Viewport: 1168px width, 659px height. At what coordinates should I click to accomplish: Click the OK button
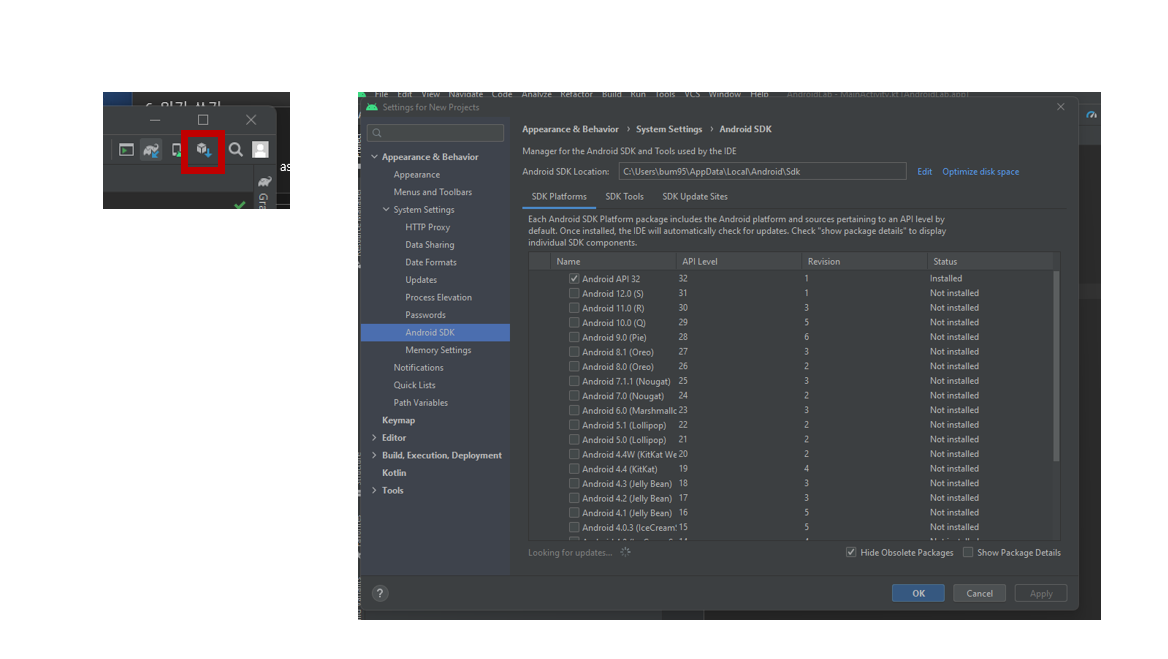[918, 593]
